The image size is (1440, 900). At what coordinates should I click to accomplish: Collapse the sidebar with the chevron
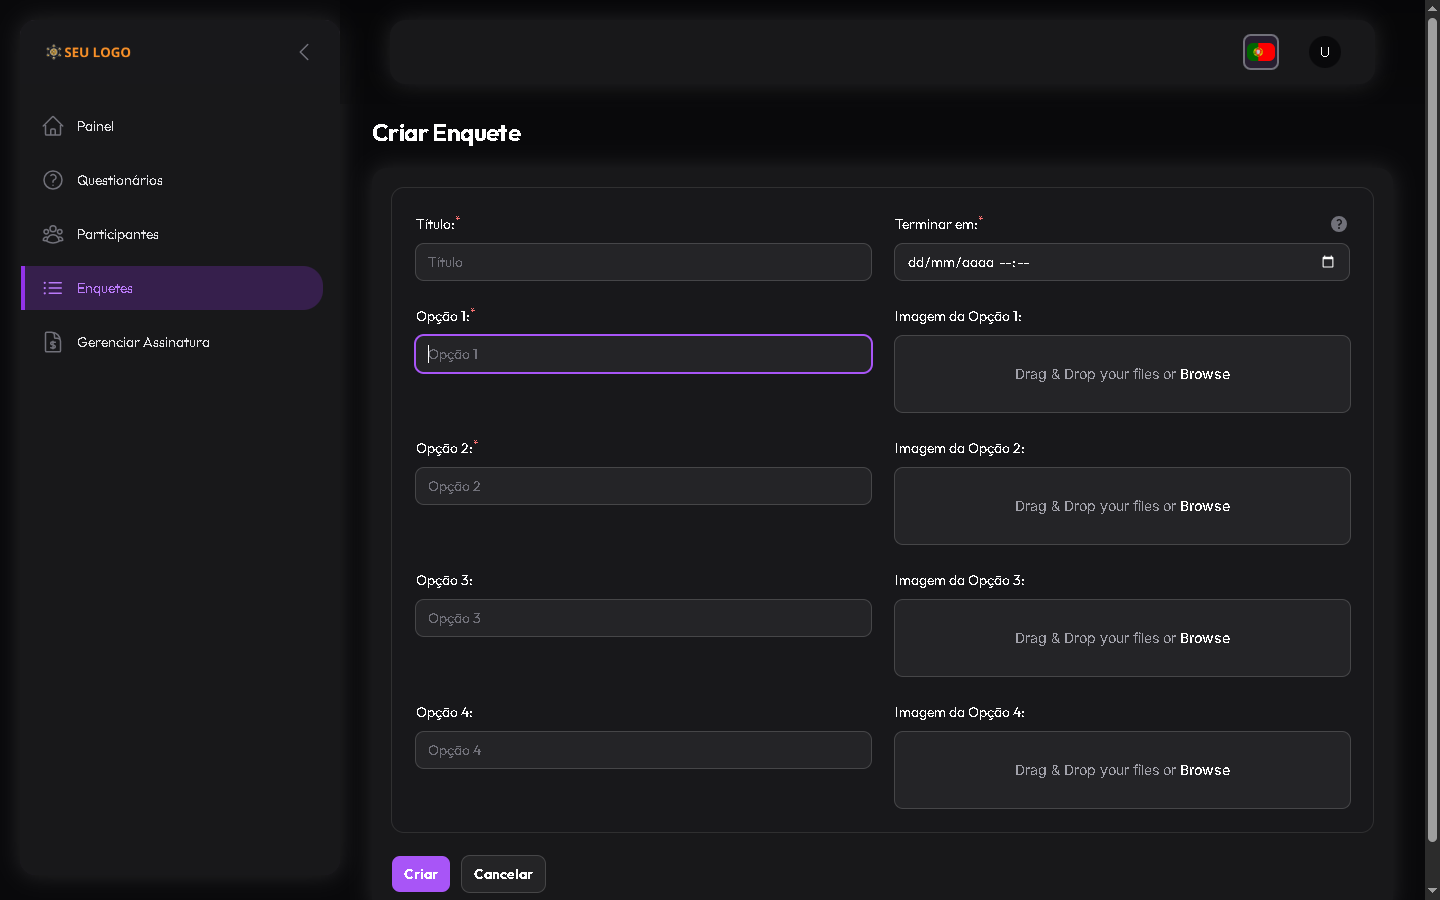(x=304, y=52)
